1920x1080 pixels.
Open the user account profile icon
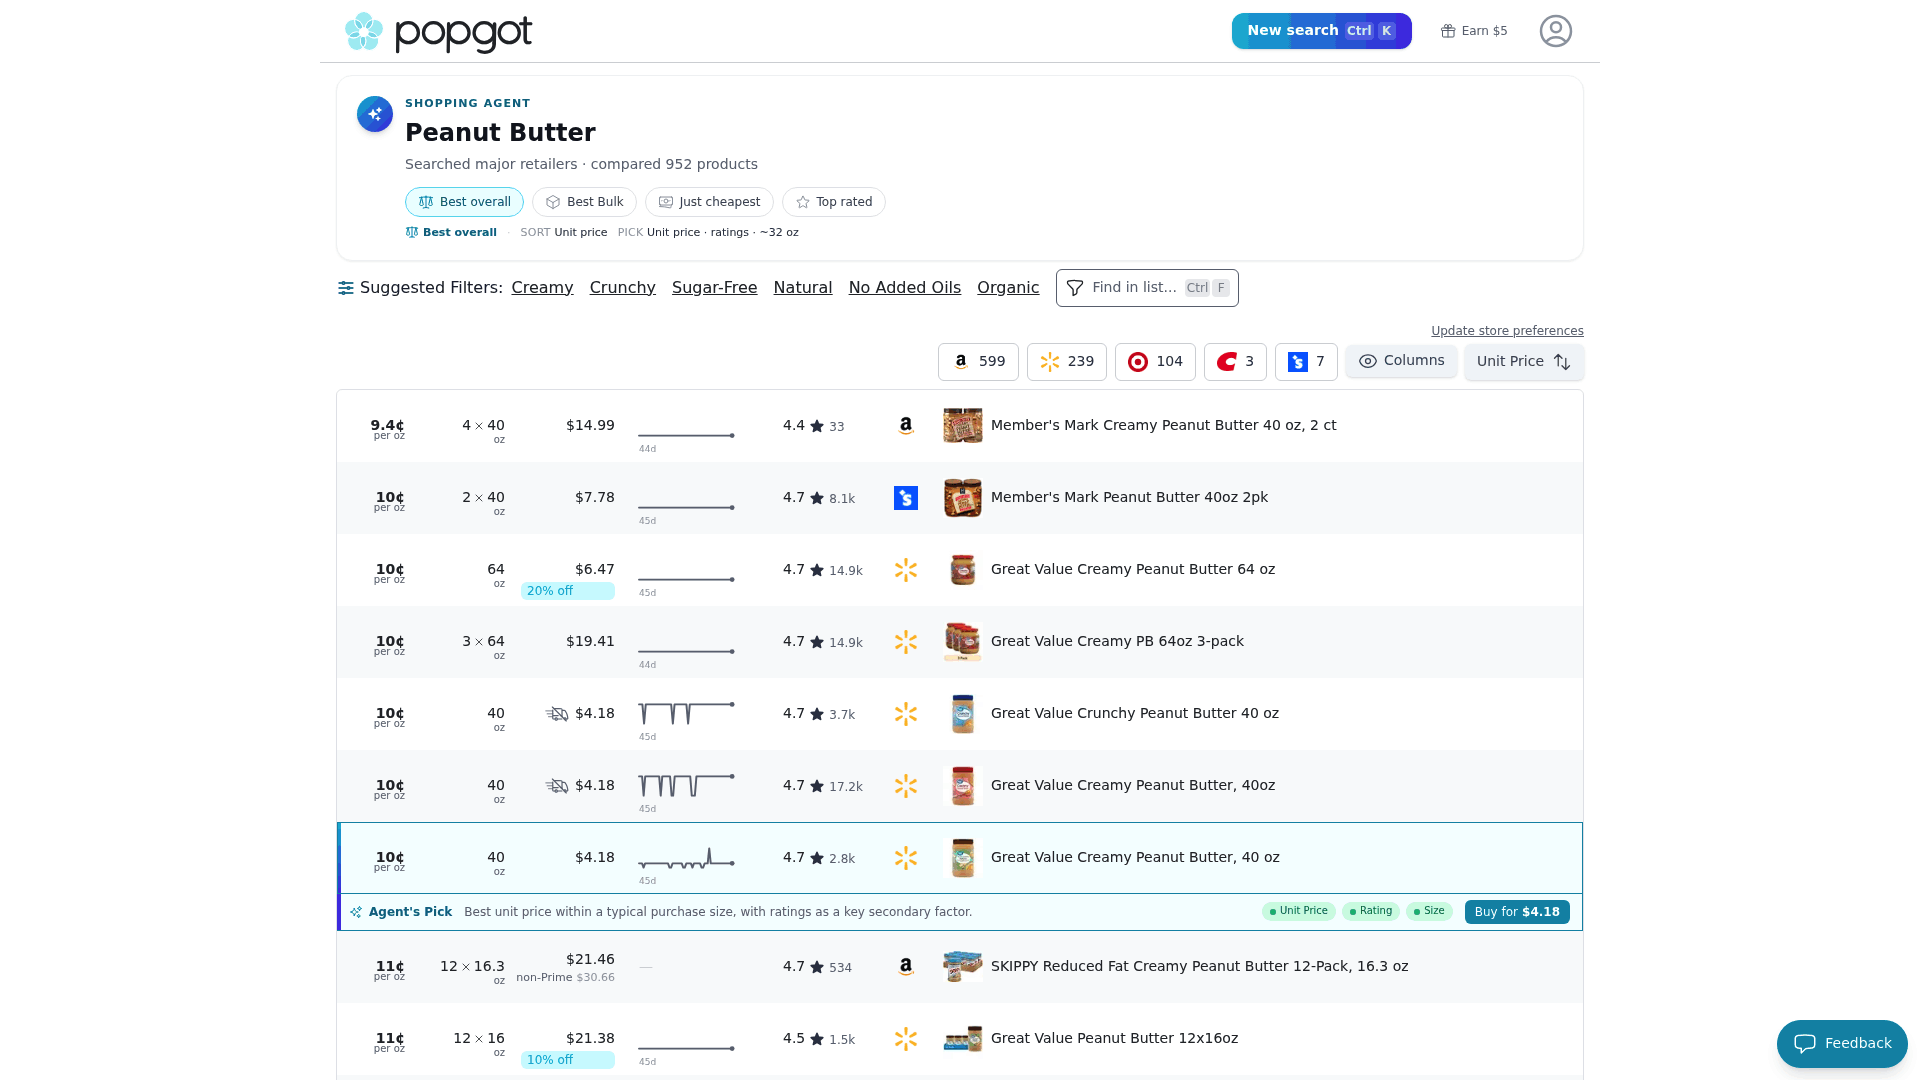point(1556,31)
